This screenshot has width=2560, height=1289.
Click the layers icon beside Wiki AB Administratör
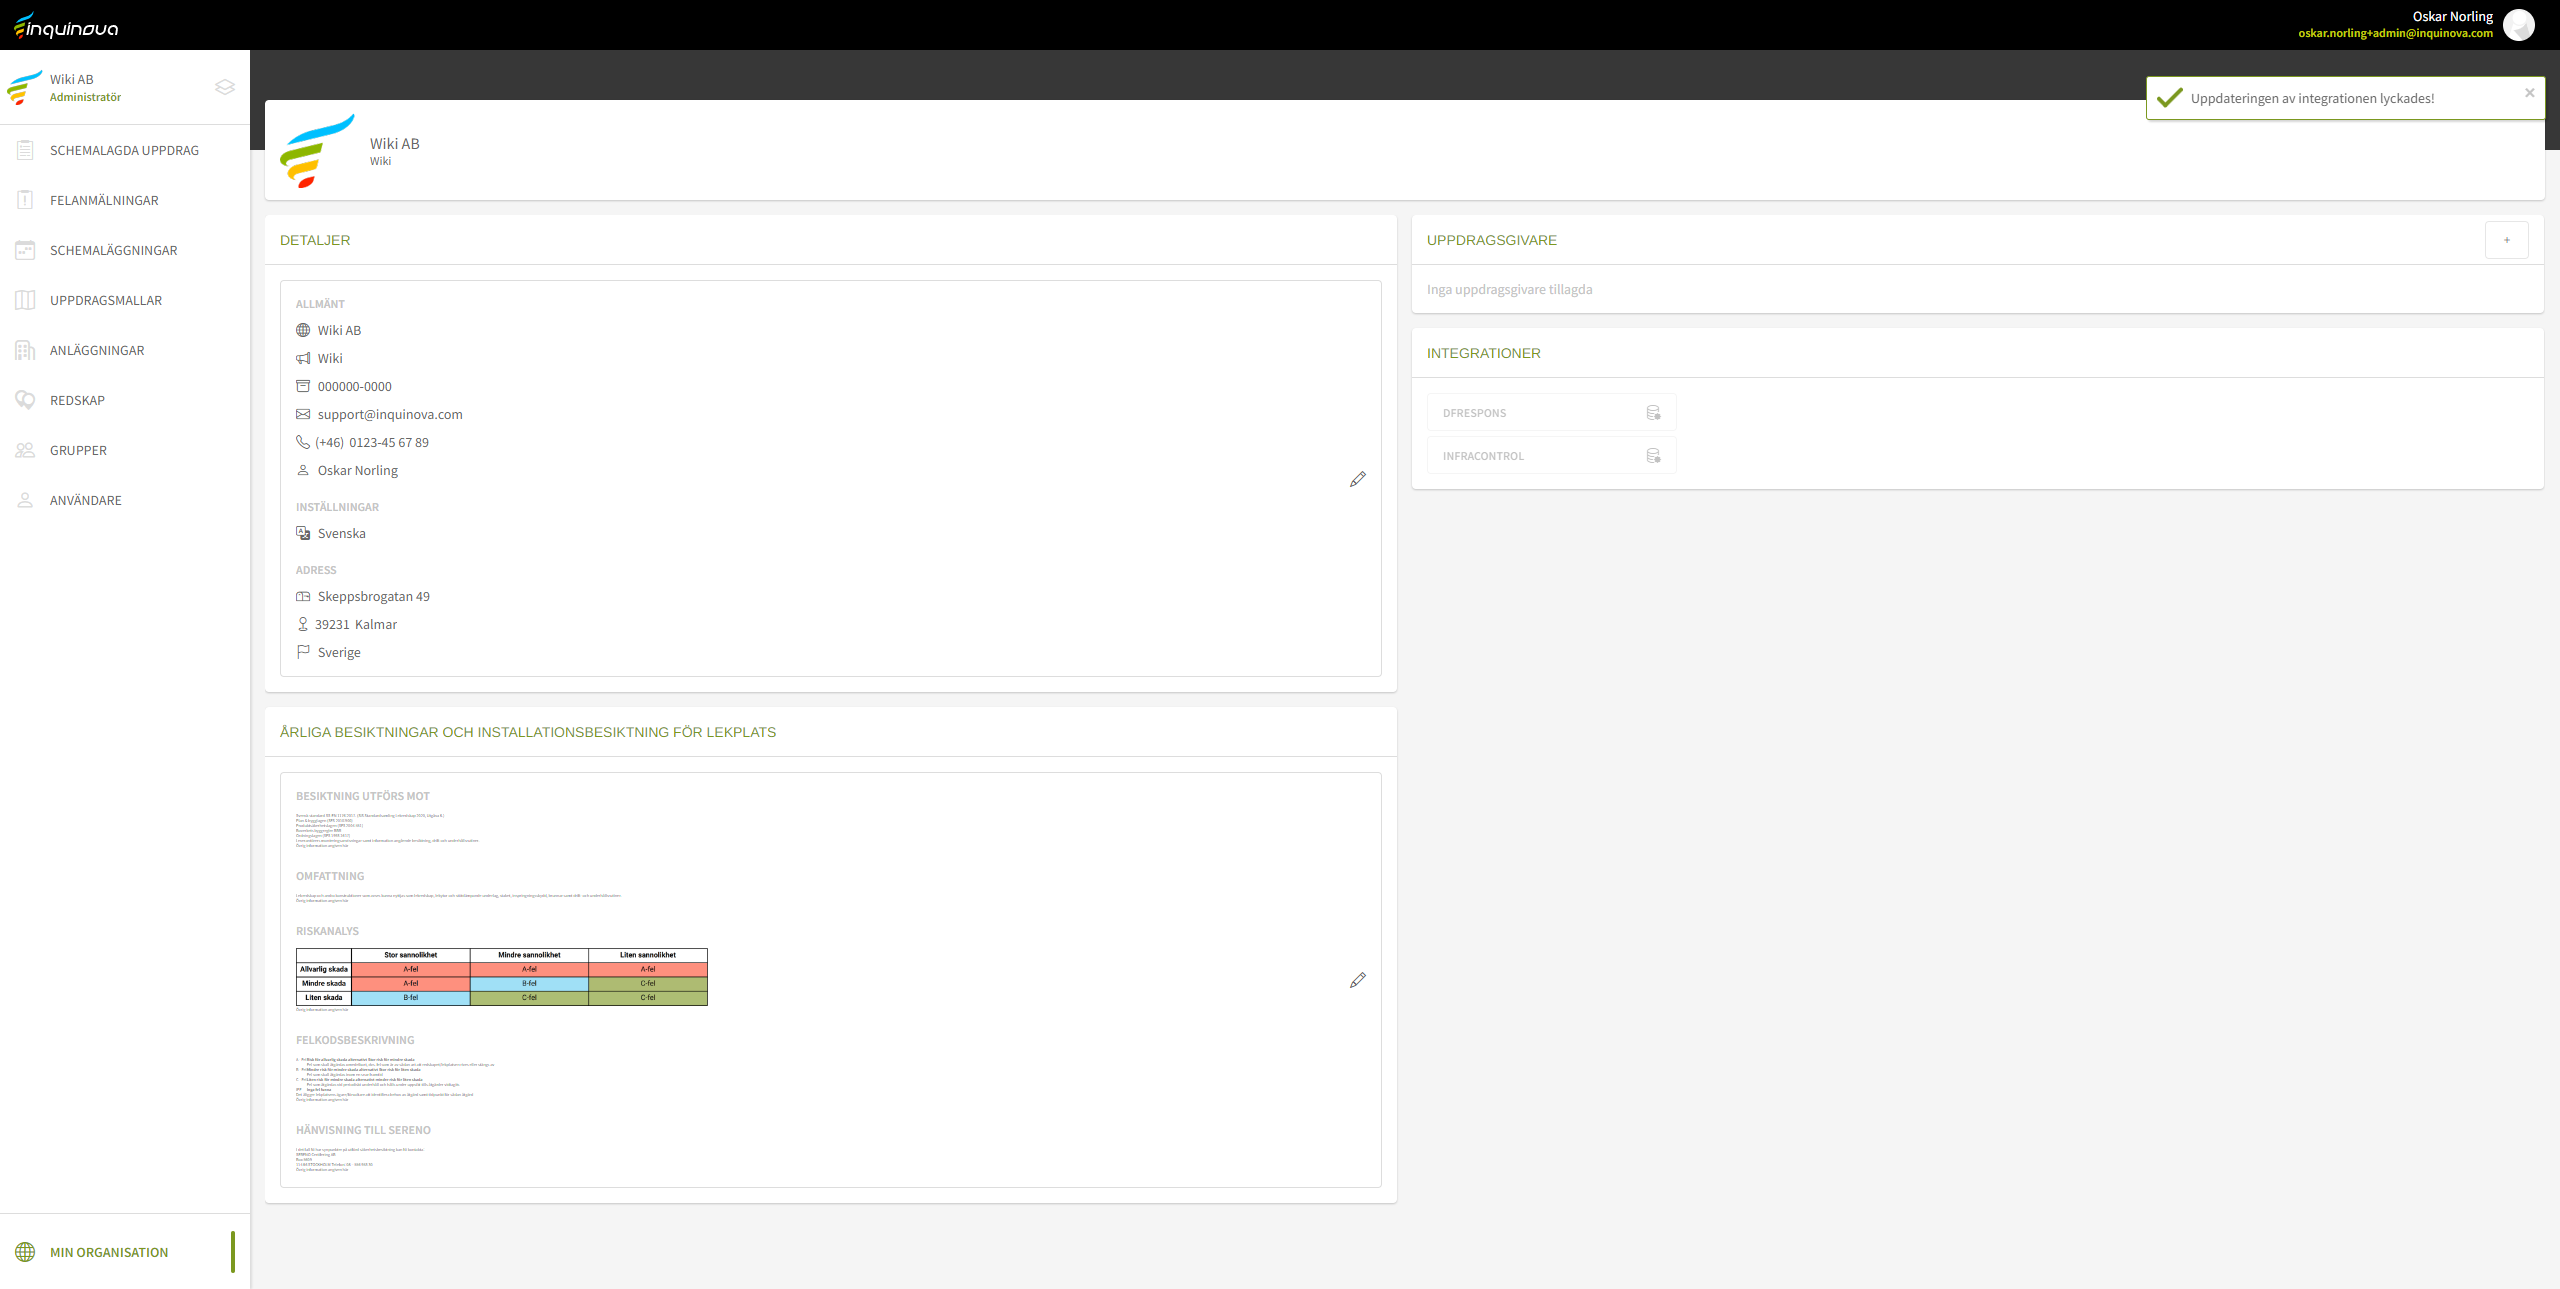click(x=225, y=87)
